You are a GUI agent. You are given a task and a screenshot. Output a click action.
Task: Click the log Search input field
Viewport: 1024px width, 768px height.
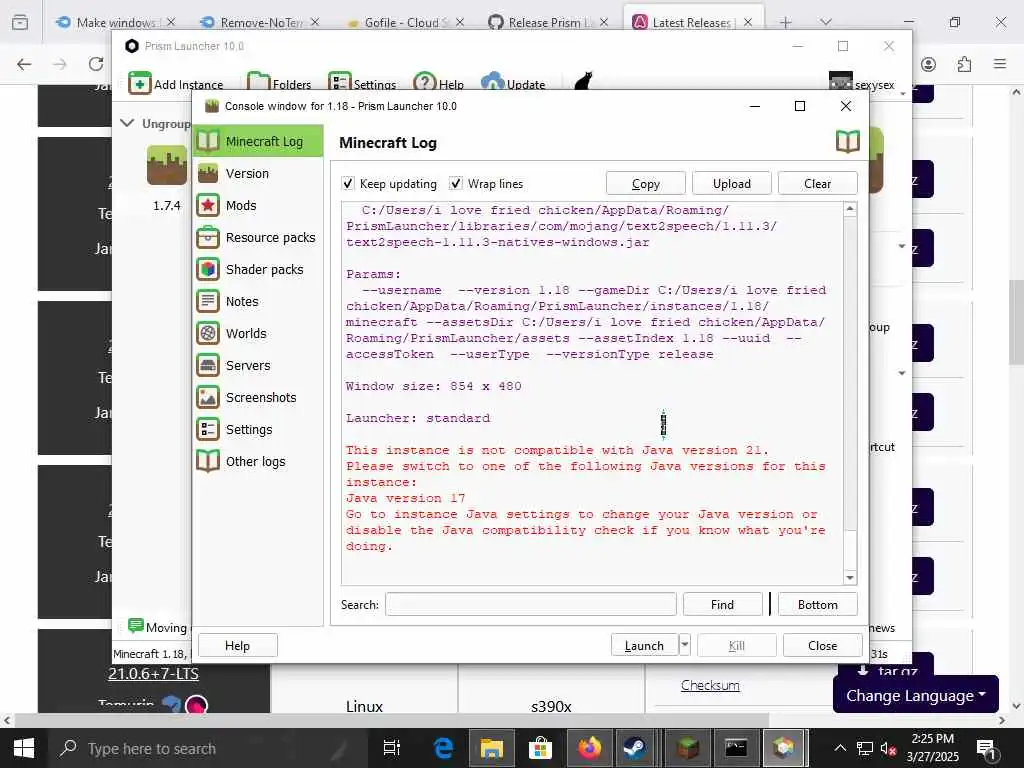click(531, 604)
